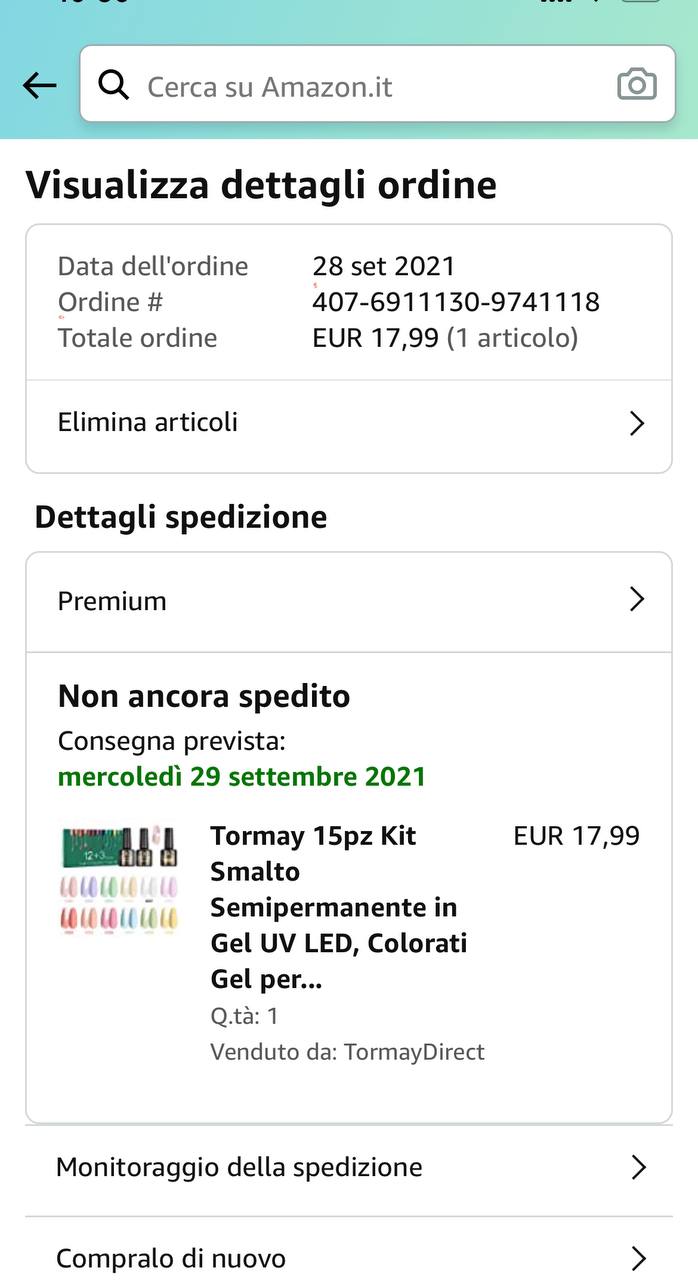This screenshot has width=698, height=1280.
Task: Select the Premium shipping row
Action: (x=112, y=601)
